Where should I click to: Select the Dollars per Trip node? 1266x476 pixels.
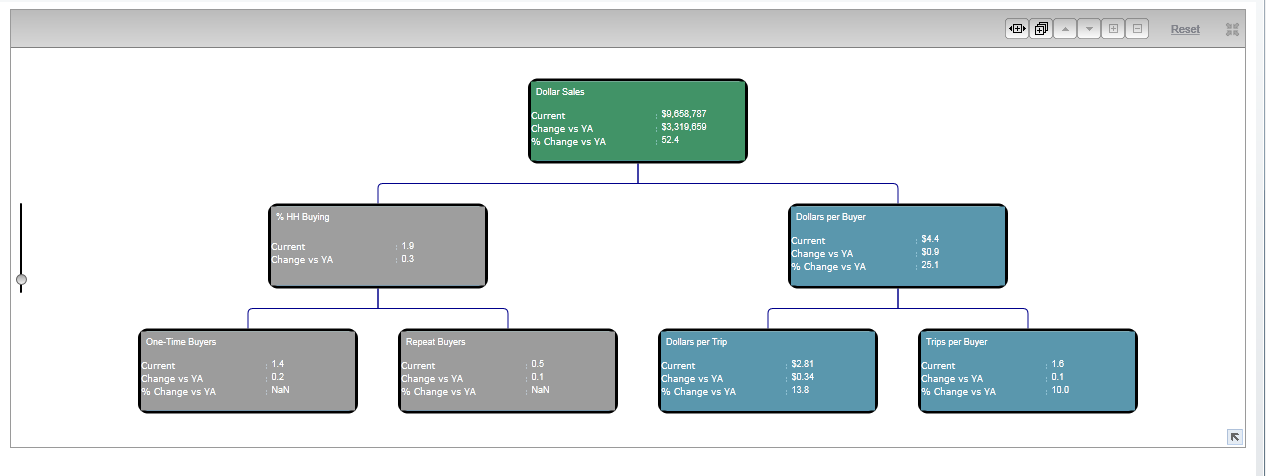click(767, 371)
